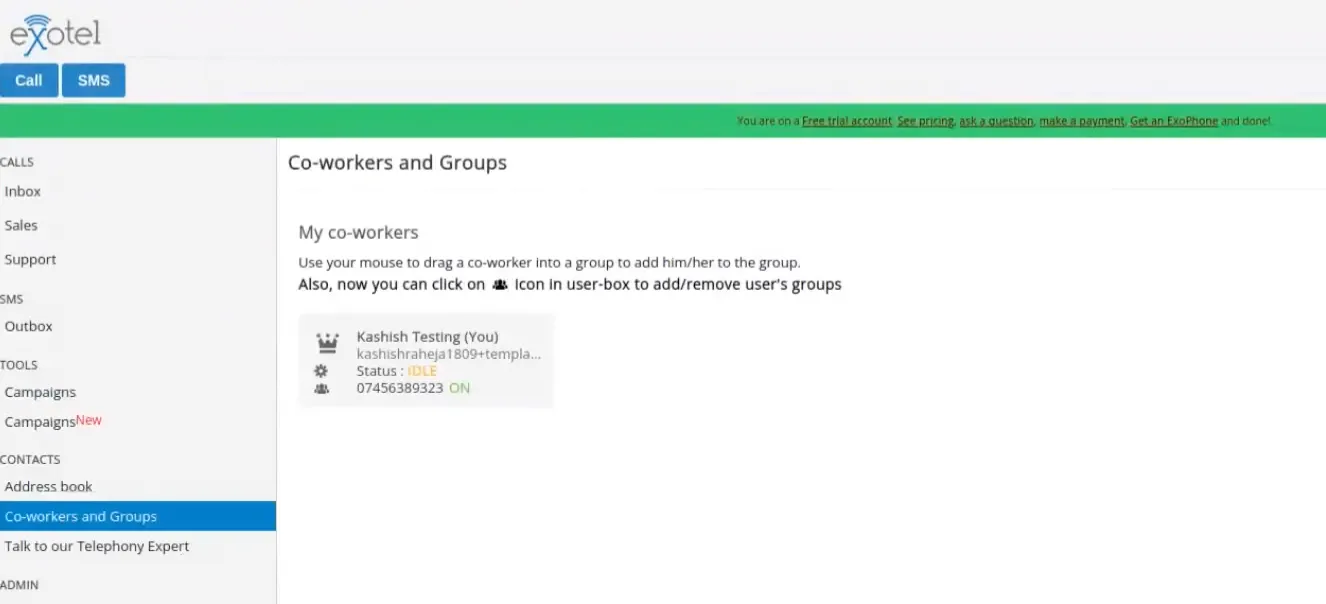Select Co-workers and Groups in sidebar
This screenshot has width=1326, height=604.
tap(138, 516)
